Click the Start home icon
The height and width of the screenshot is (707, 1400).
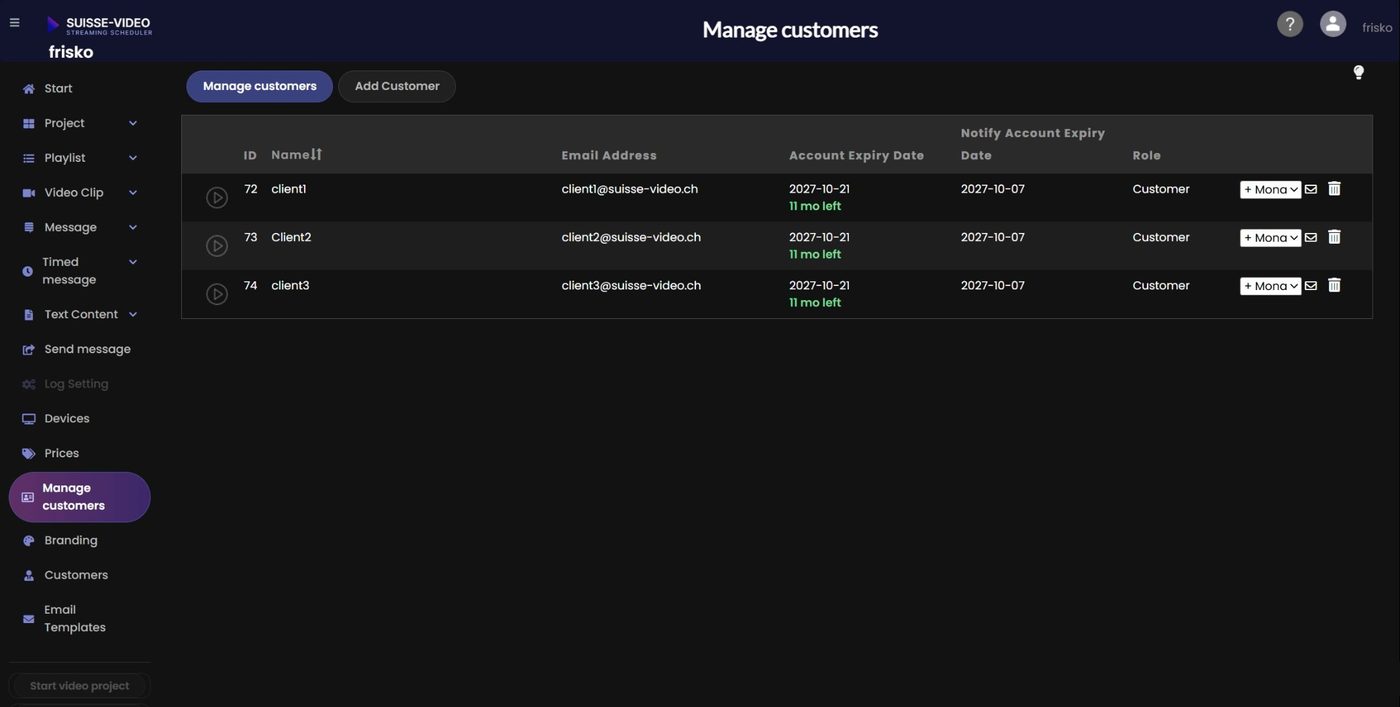(x=28, y=89)
